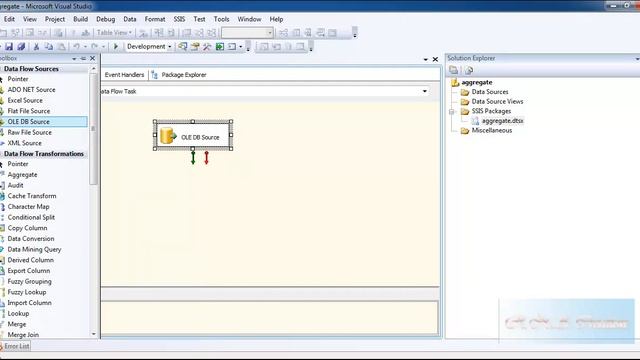The width and height of the screenshot is (640, 360).
Task: Collapse the SSIS Packages tree node
Action: (x=451, y=111)
